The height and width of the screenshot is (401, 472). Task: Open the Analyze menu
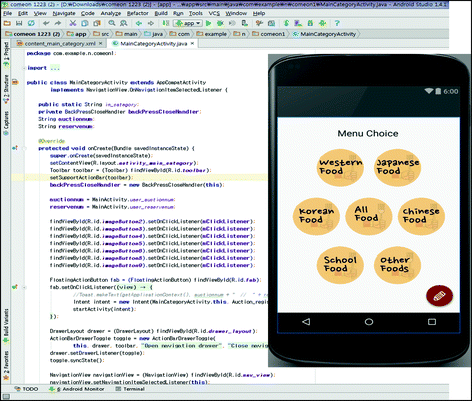(111, 13)
